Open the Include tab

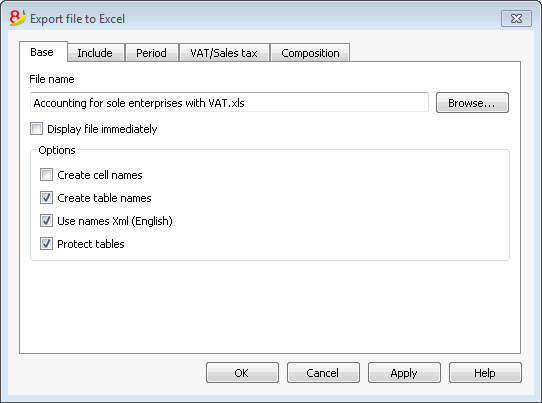95,53
